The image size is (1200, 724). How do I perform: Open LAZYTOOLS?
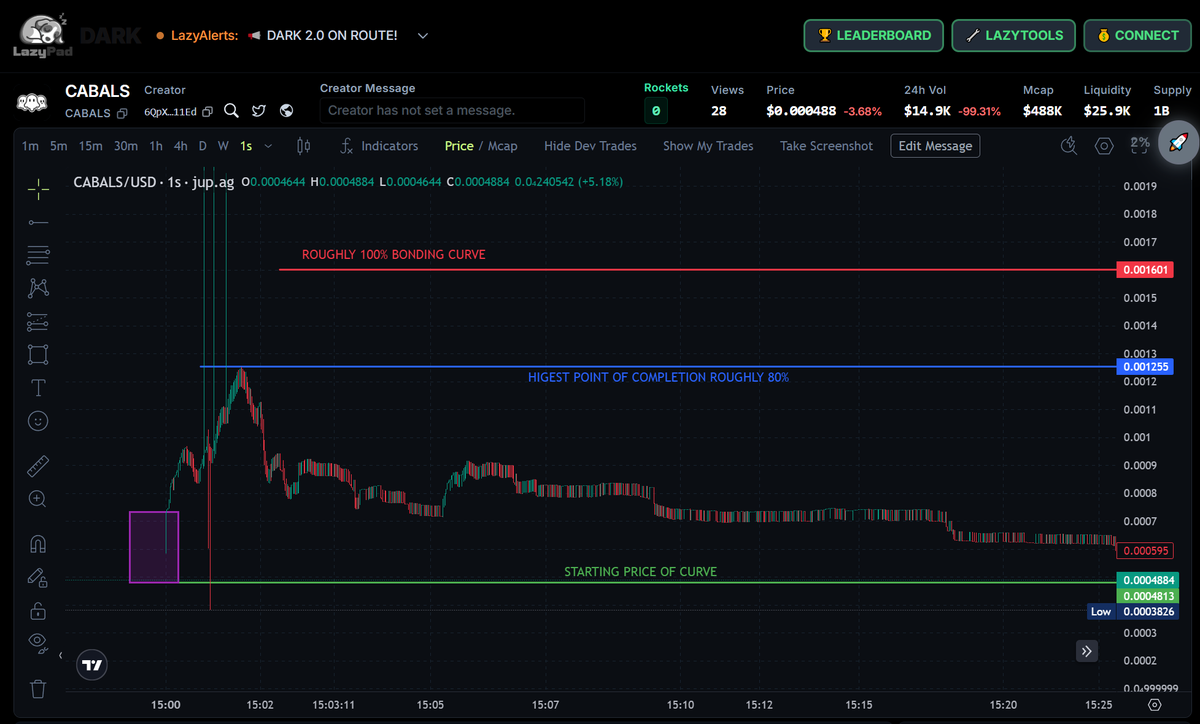point(1013,35)
